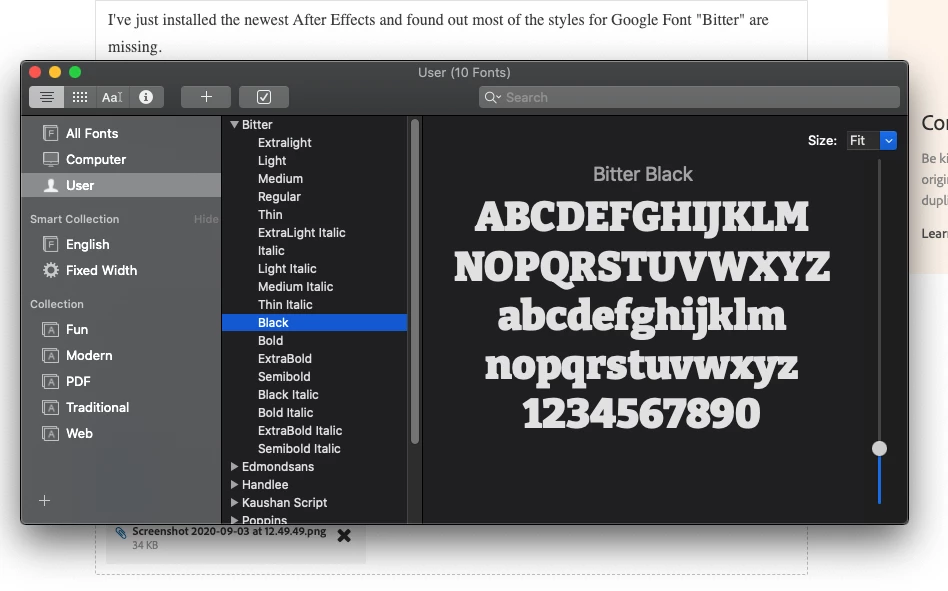The image size is (948, 591).
Task: Select Computer collection in sidebar
Action: pos(121,160)
